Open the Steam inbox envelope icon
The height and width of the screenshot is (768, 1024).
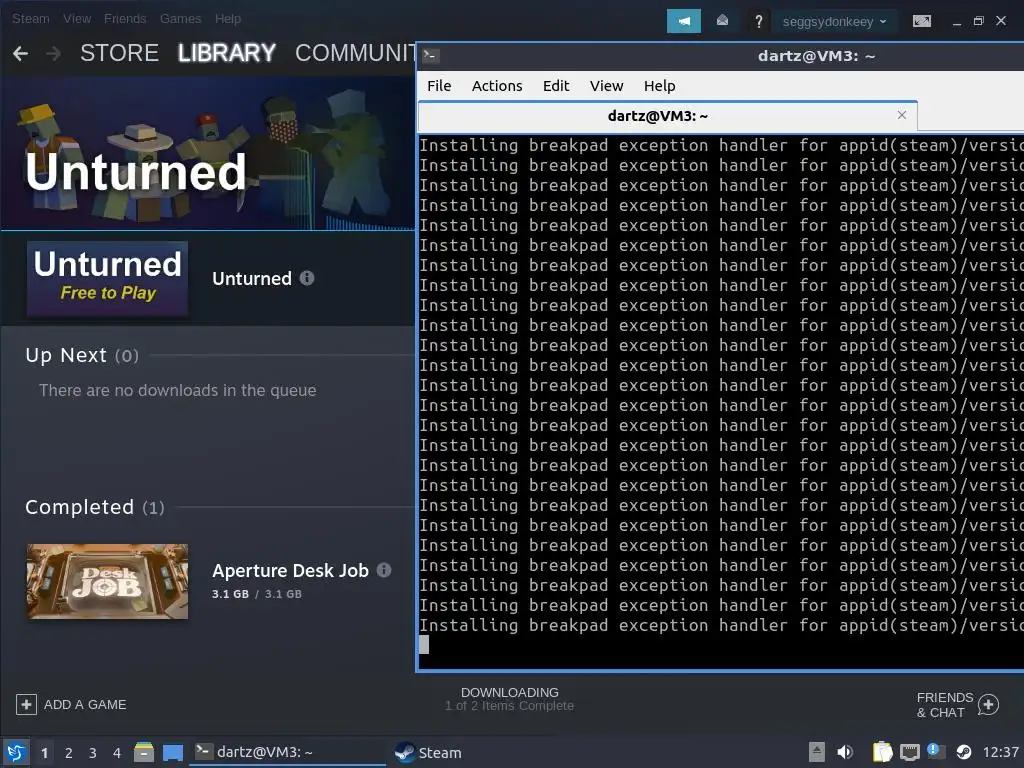click(722, 21)
